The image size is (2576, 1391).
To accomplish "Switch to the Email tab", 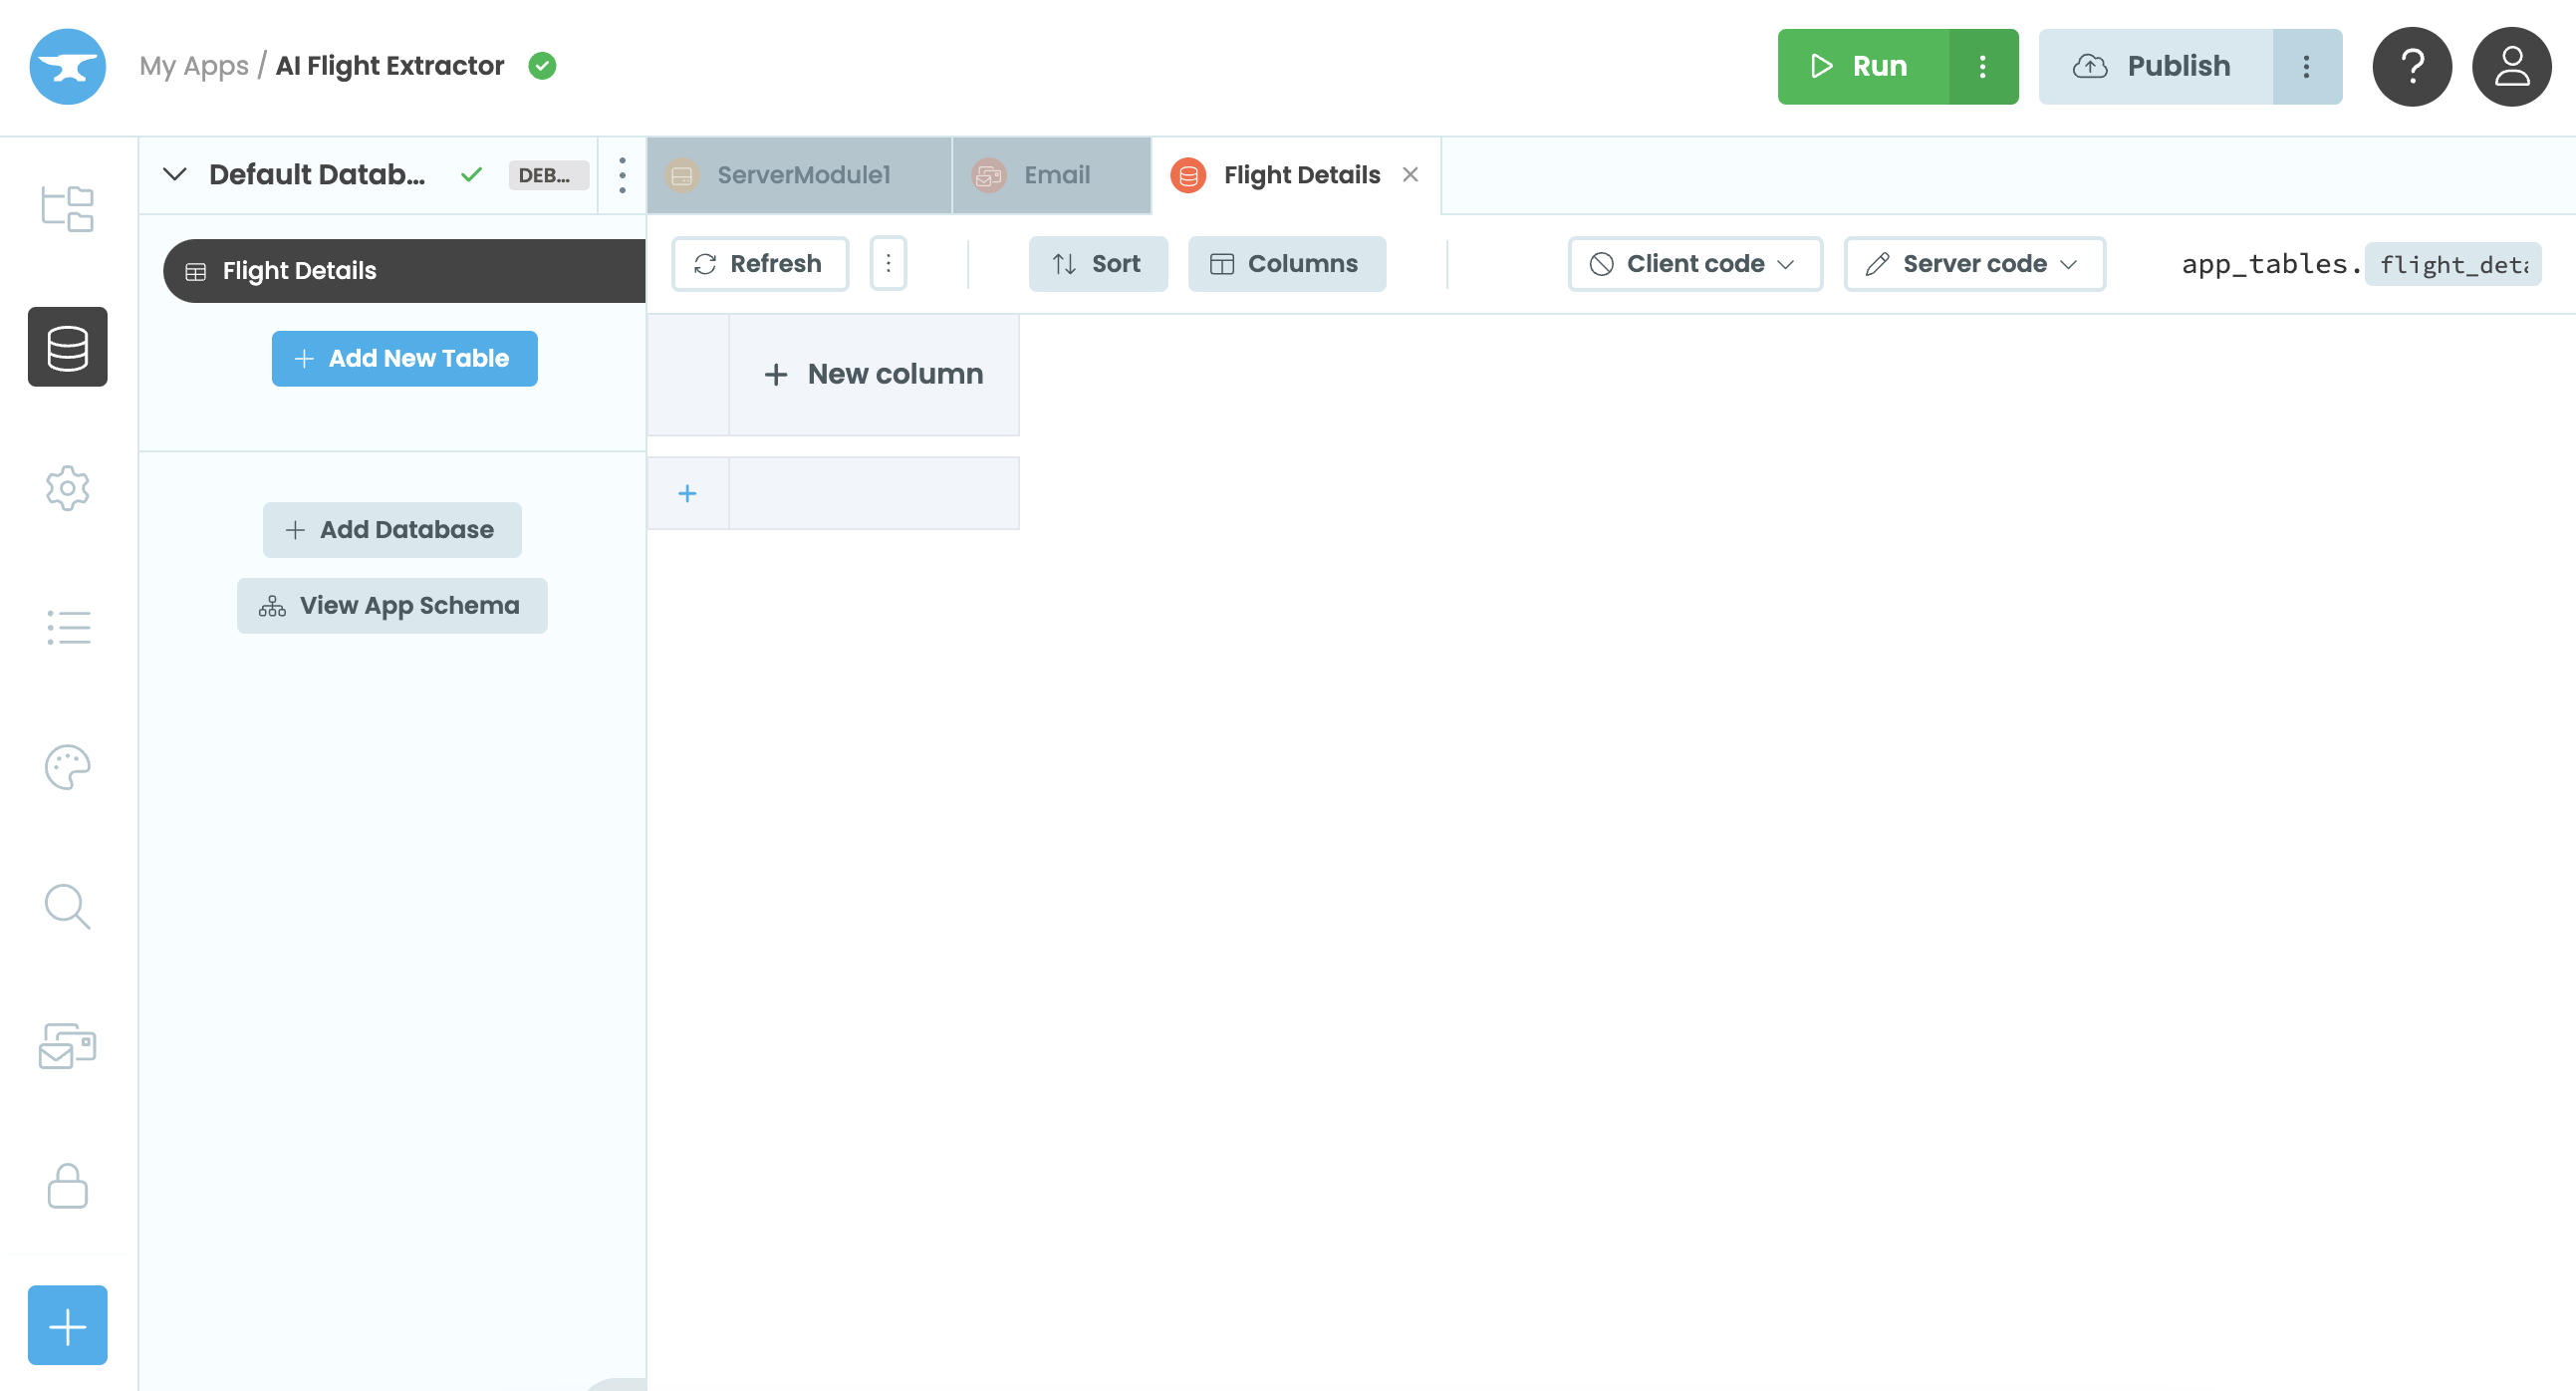I will (x=1050, y=174).
